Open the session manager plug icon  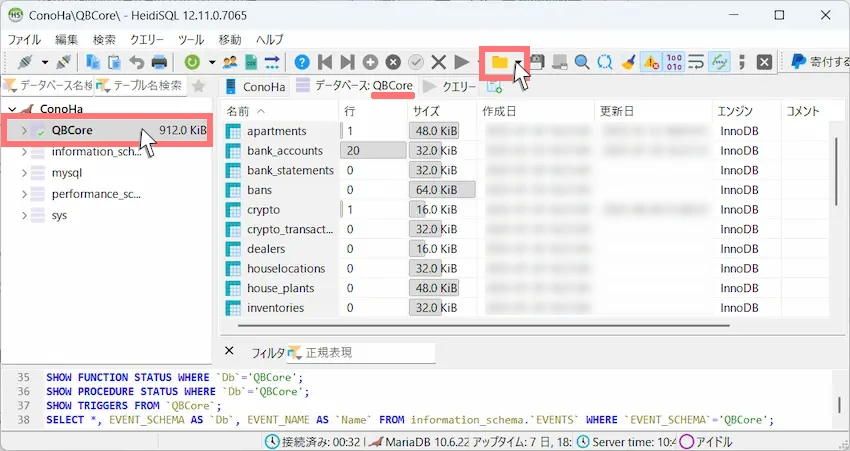(25, 62)
